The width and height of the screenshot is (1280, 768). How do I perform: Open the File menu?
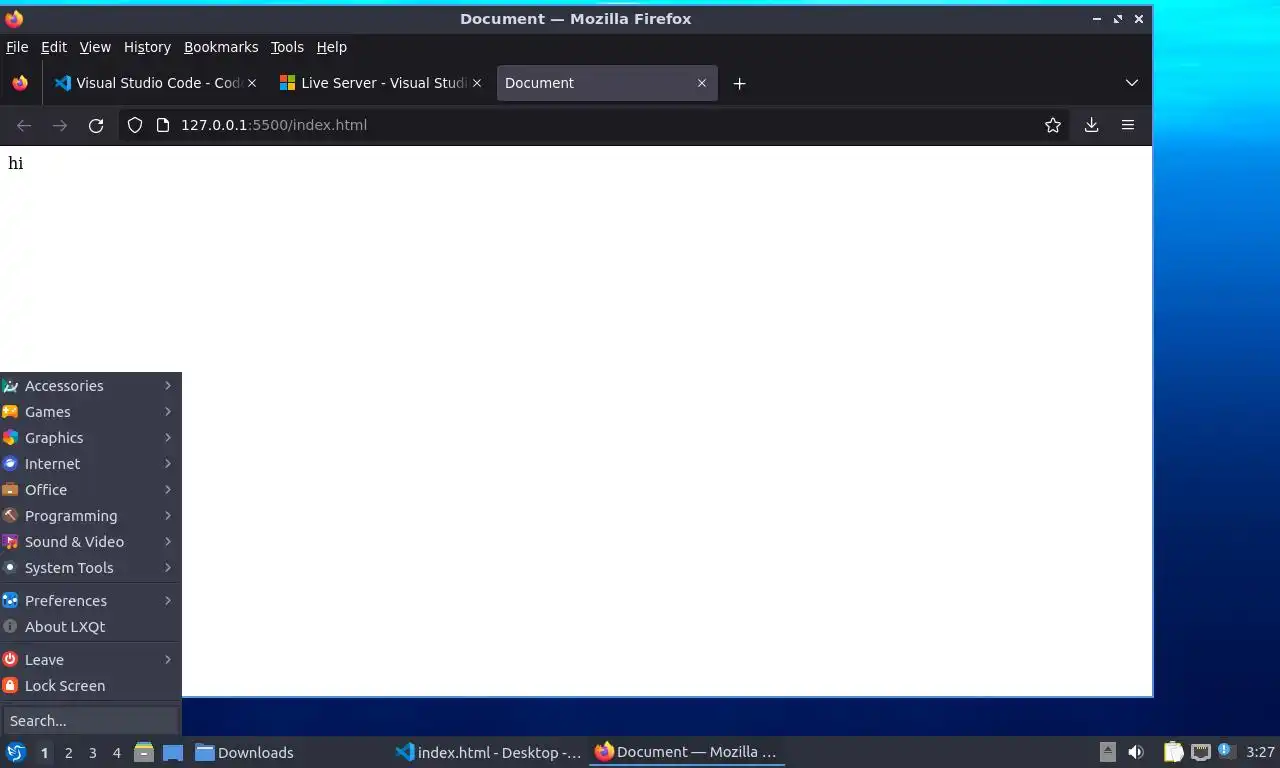[17, 47]
